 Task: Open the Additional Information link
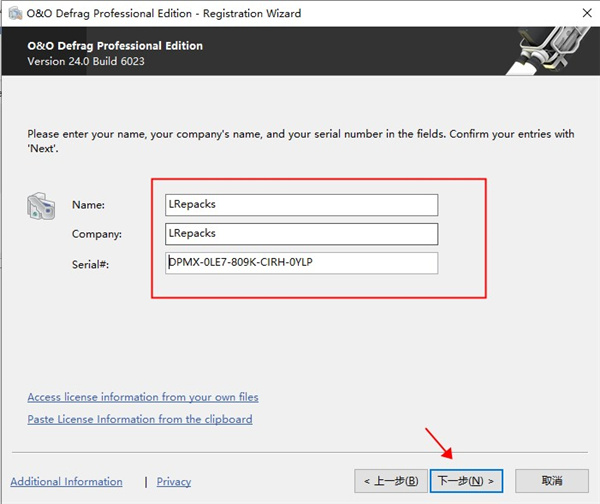67,481
